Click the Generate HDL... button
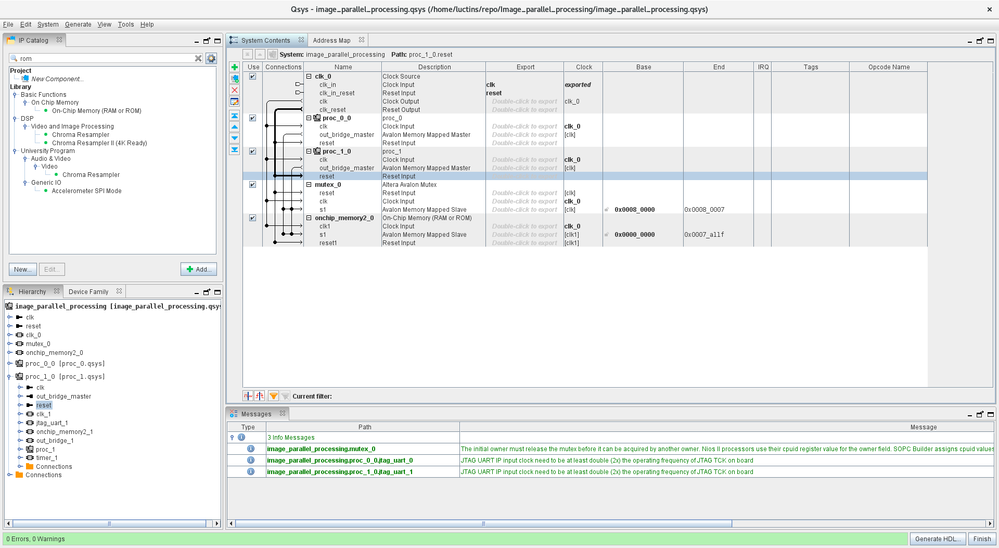 [938, 539]
